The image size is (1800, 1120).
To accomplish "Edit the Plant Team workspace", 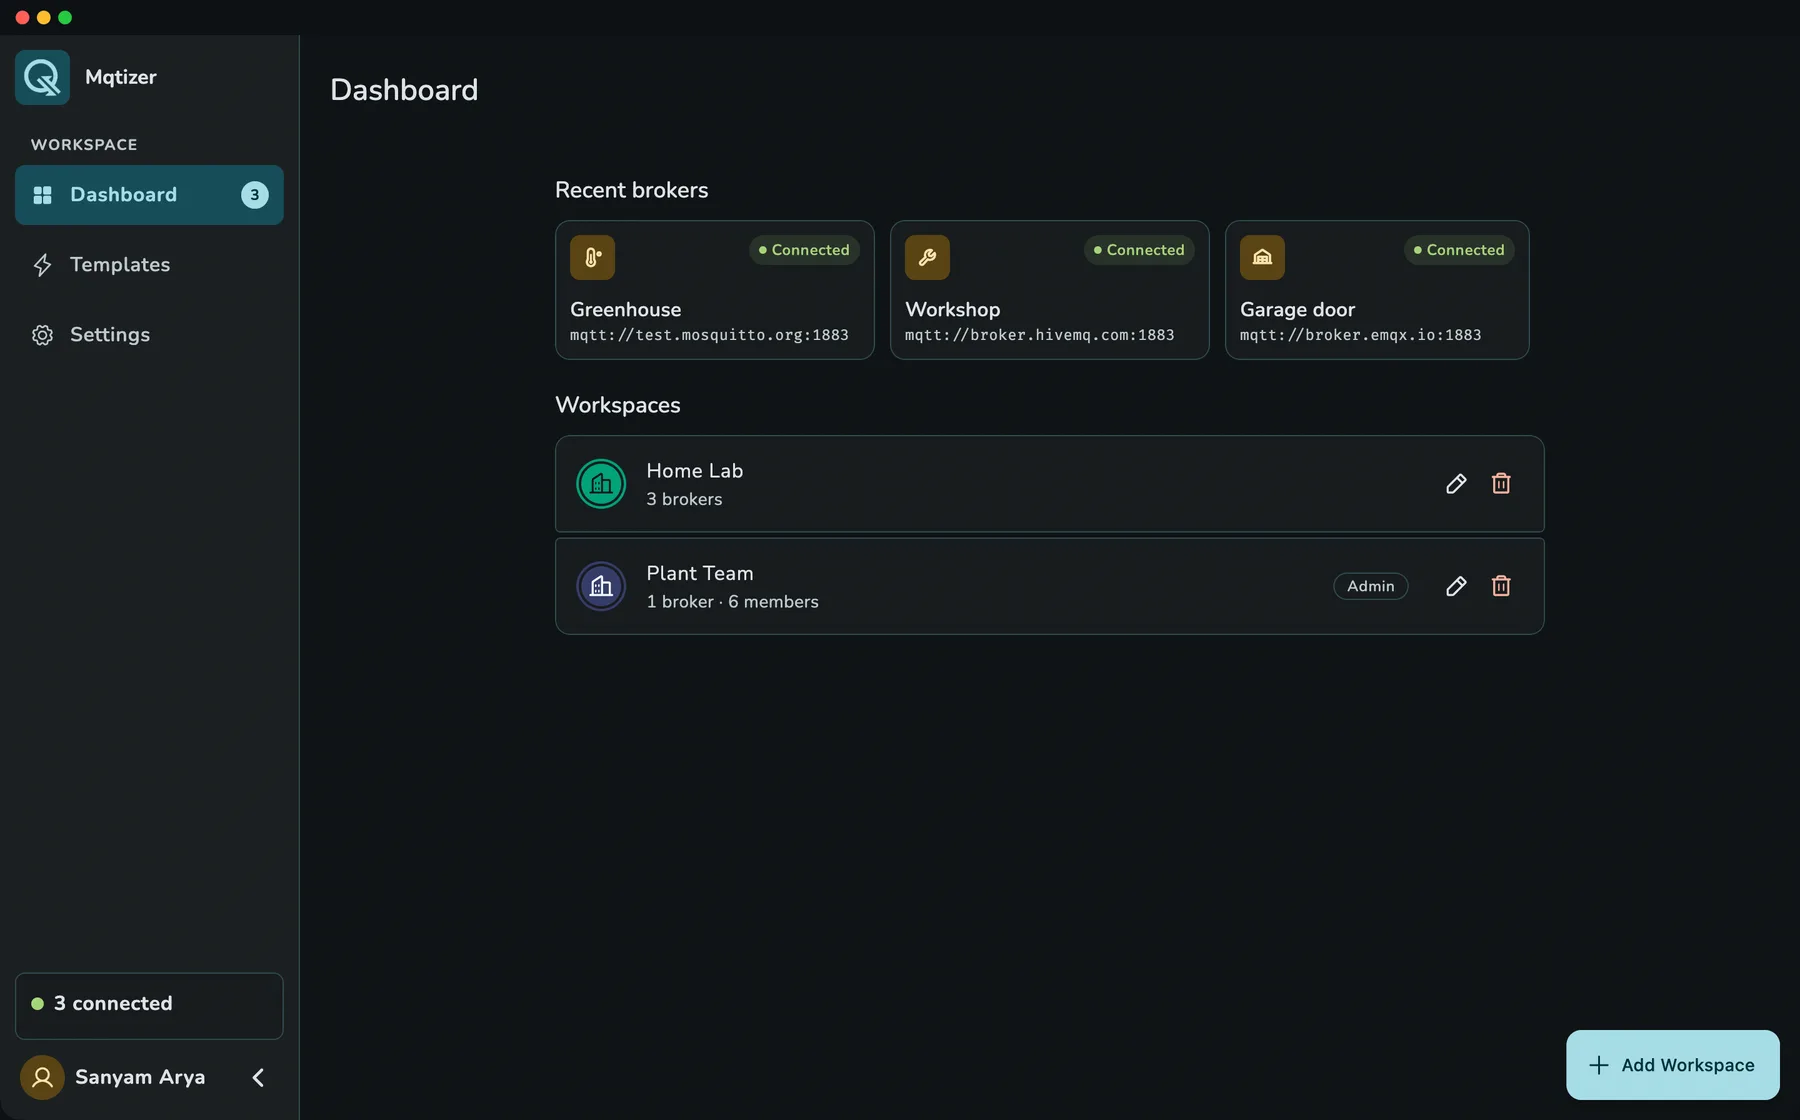I will pyautogui.click(x=1456, y=586).
